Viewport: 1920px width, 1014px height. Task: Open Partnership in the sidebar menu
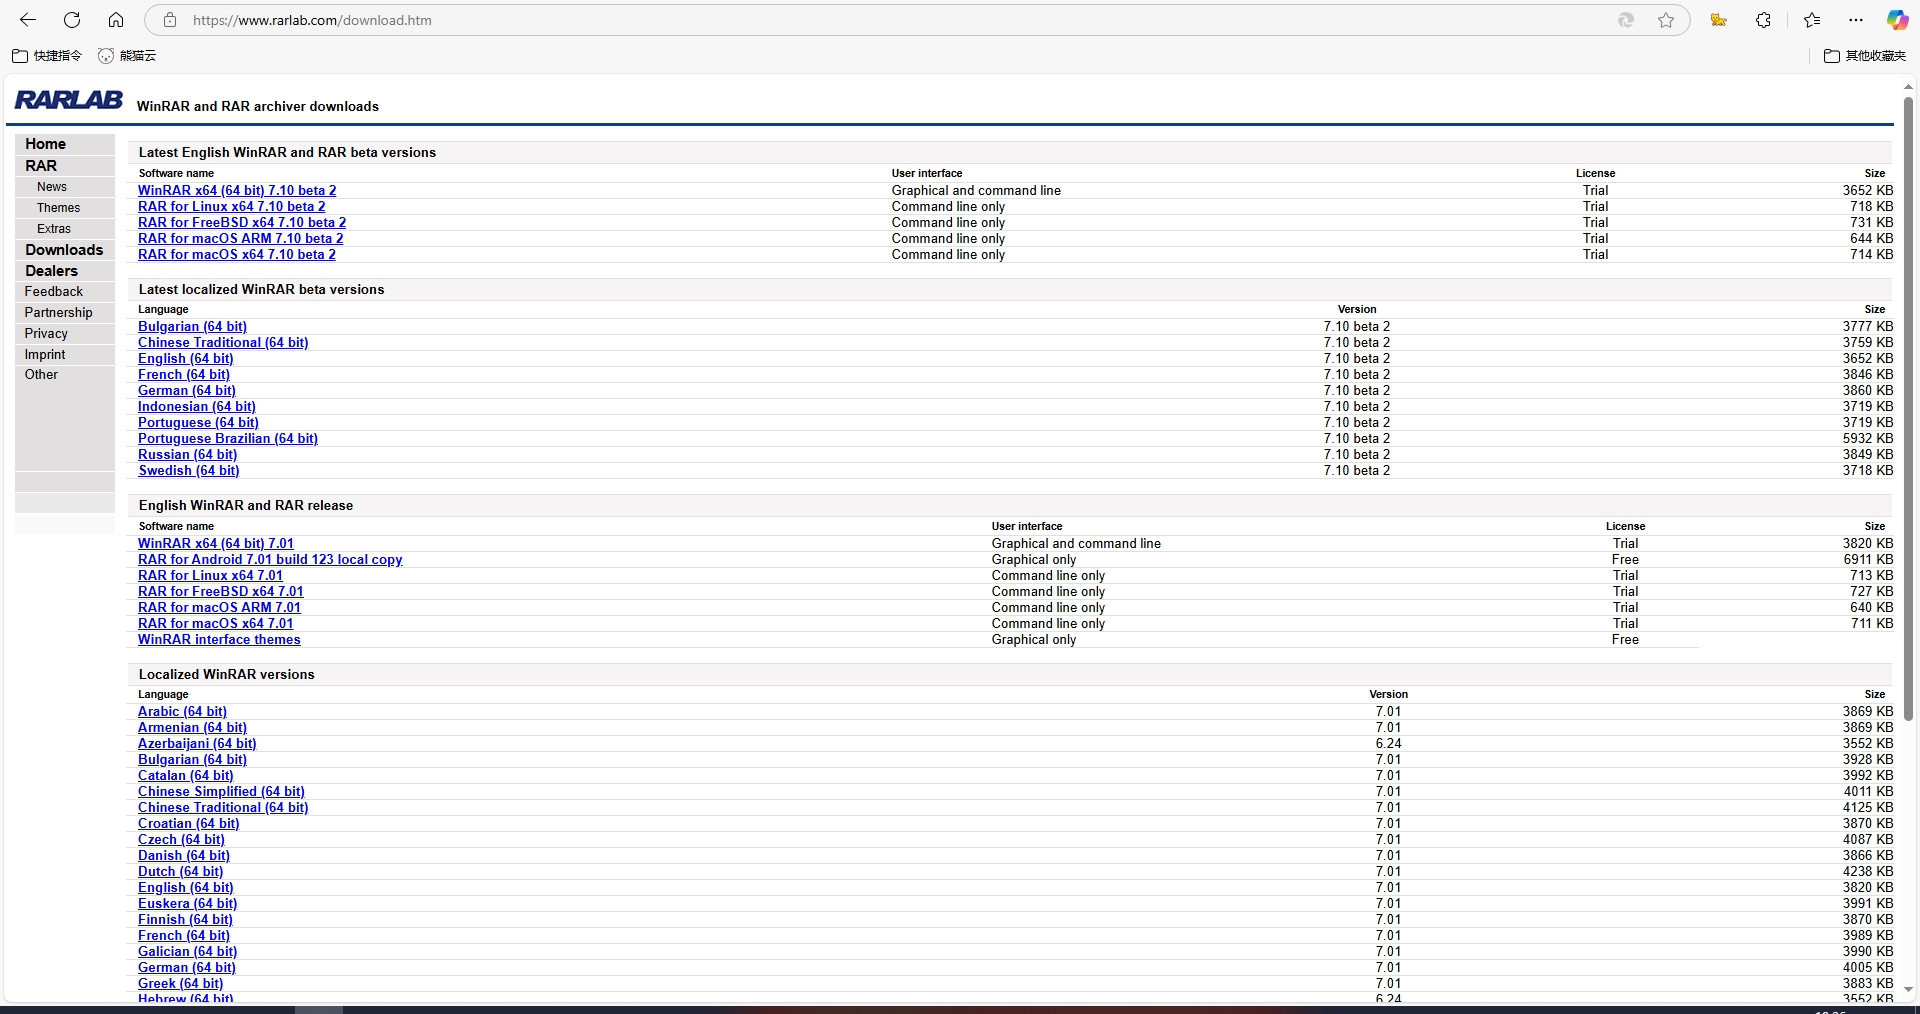pos(58,313)
